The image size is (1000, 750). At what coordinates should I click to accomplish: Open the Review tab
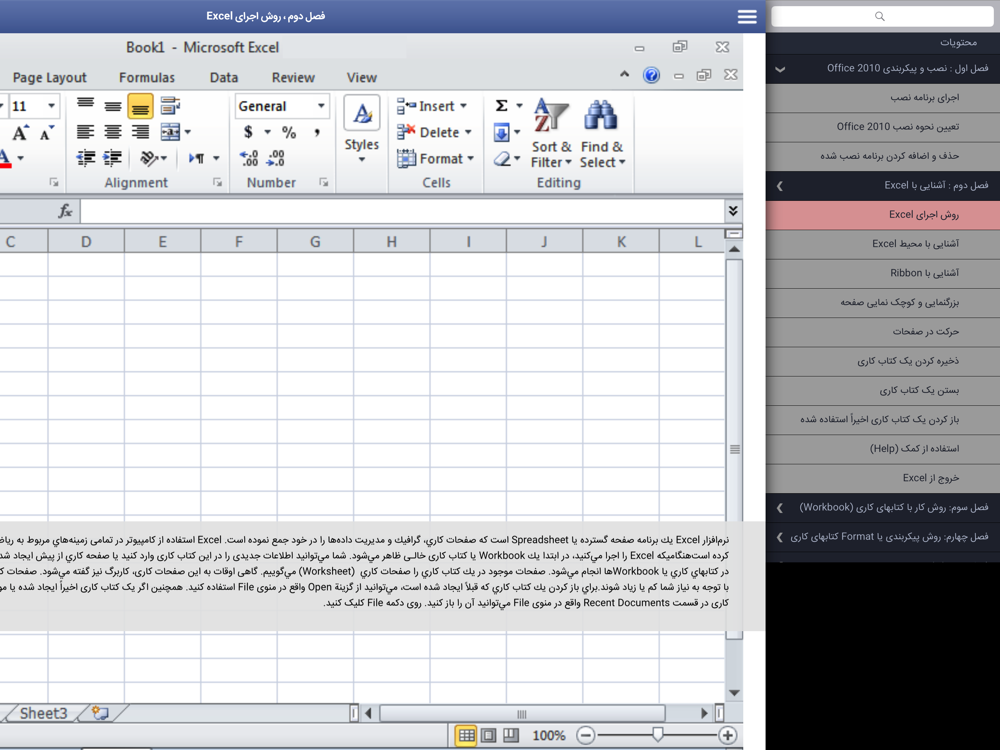293,77
